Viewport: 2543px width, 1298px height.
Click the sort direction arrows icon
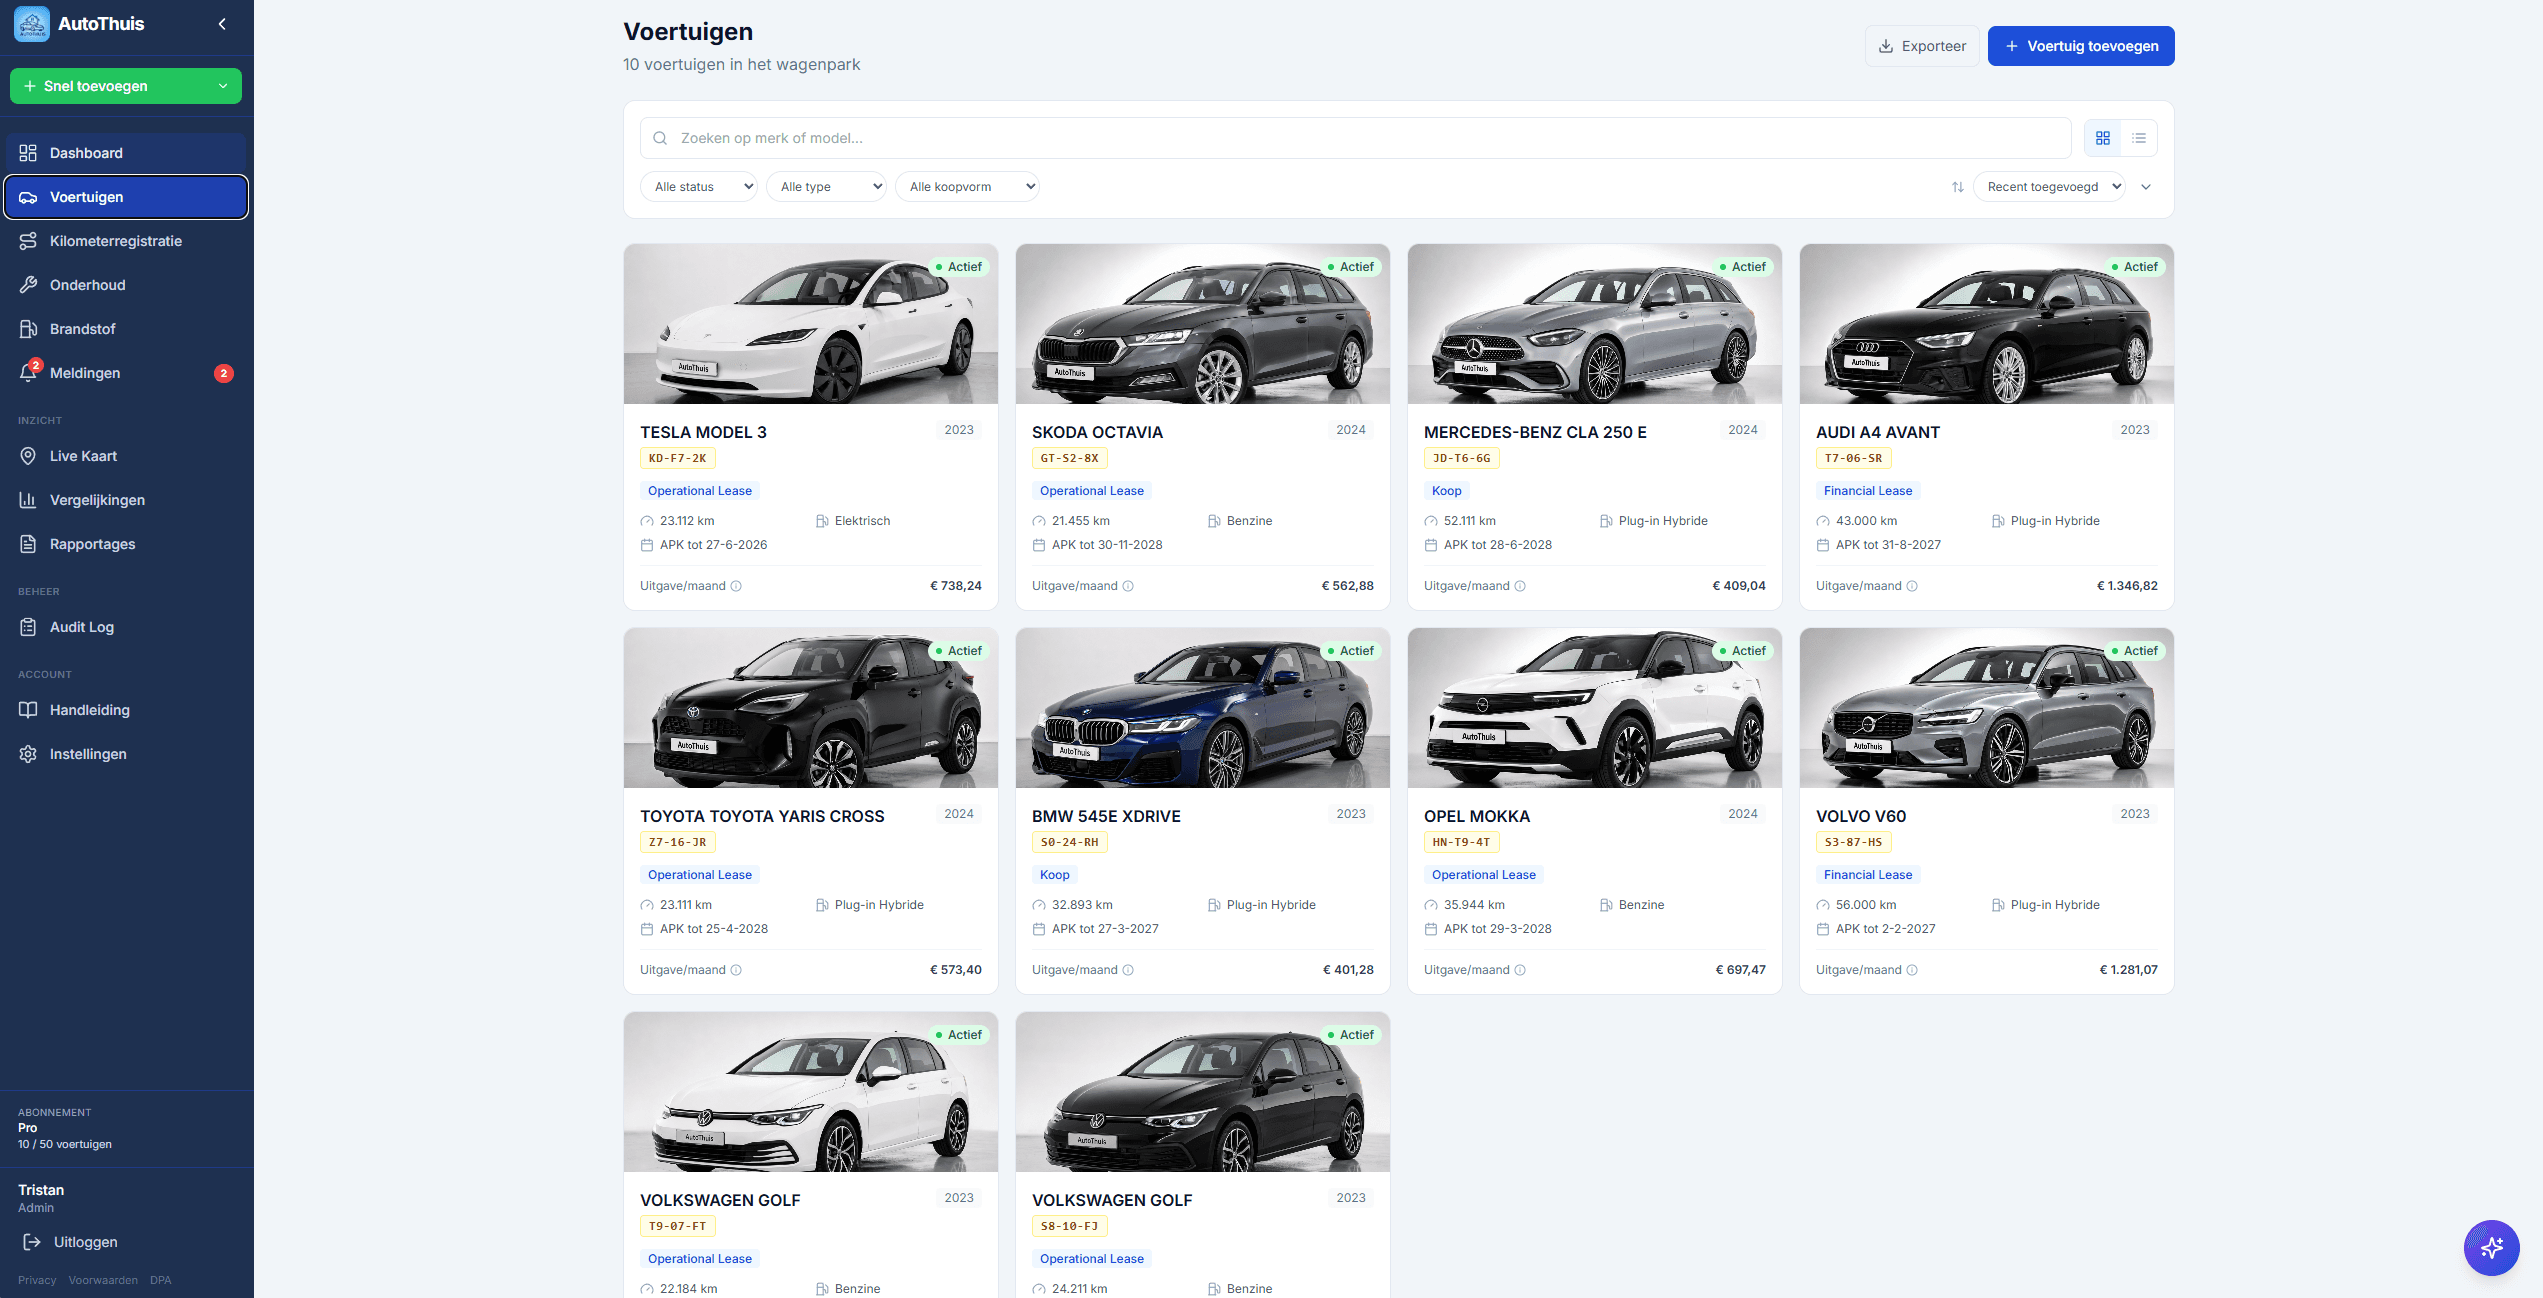(x=1957, y=187)
